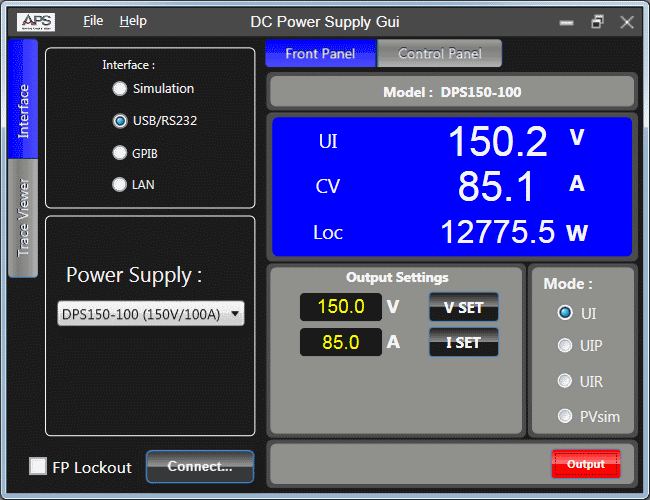Open the Trace Viewer side tab
The width and height of the screenshot is (650, 500).
pos(24,217)
